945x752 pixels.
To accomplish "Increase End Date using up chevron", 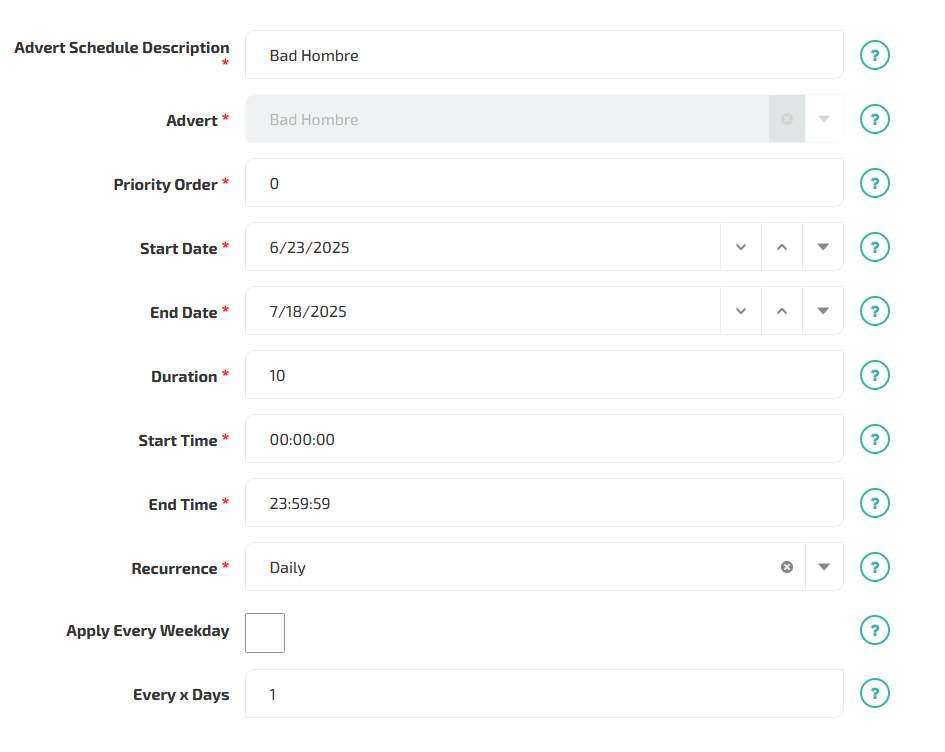I will 782,311.
